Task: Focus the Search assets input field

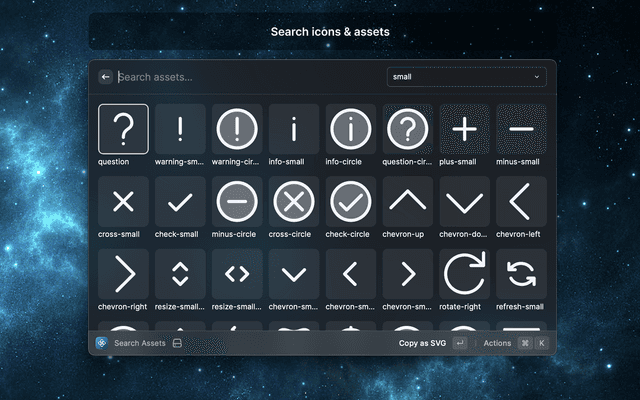Action: [x=245, y=76]
